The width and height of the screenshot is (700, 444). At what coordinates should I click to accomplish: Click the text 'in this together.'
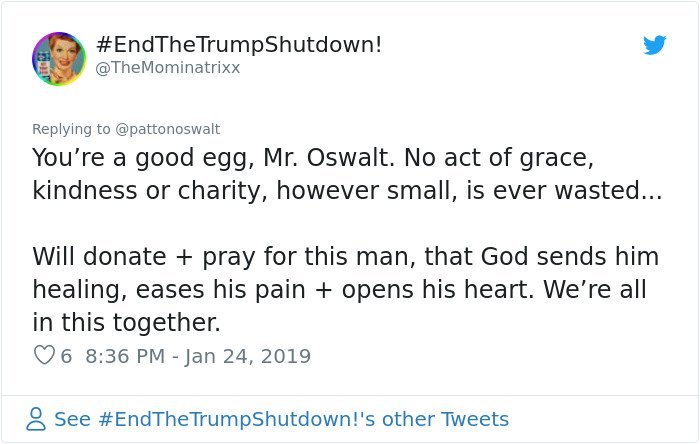tap(126, 323)
